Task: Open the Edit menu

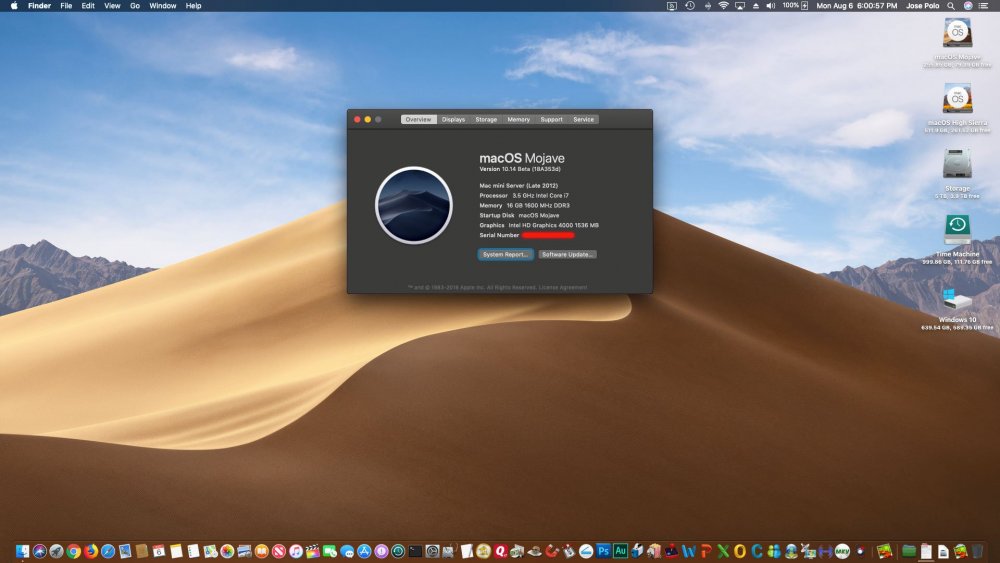Action: pos(88,6)
